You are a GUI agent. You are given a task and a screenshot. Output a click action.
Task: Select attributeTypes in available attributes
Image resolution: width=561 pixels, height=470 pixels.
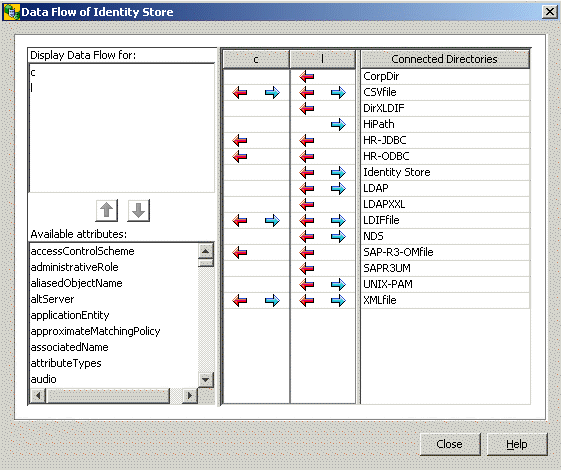point(66,363)
